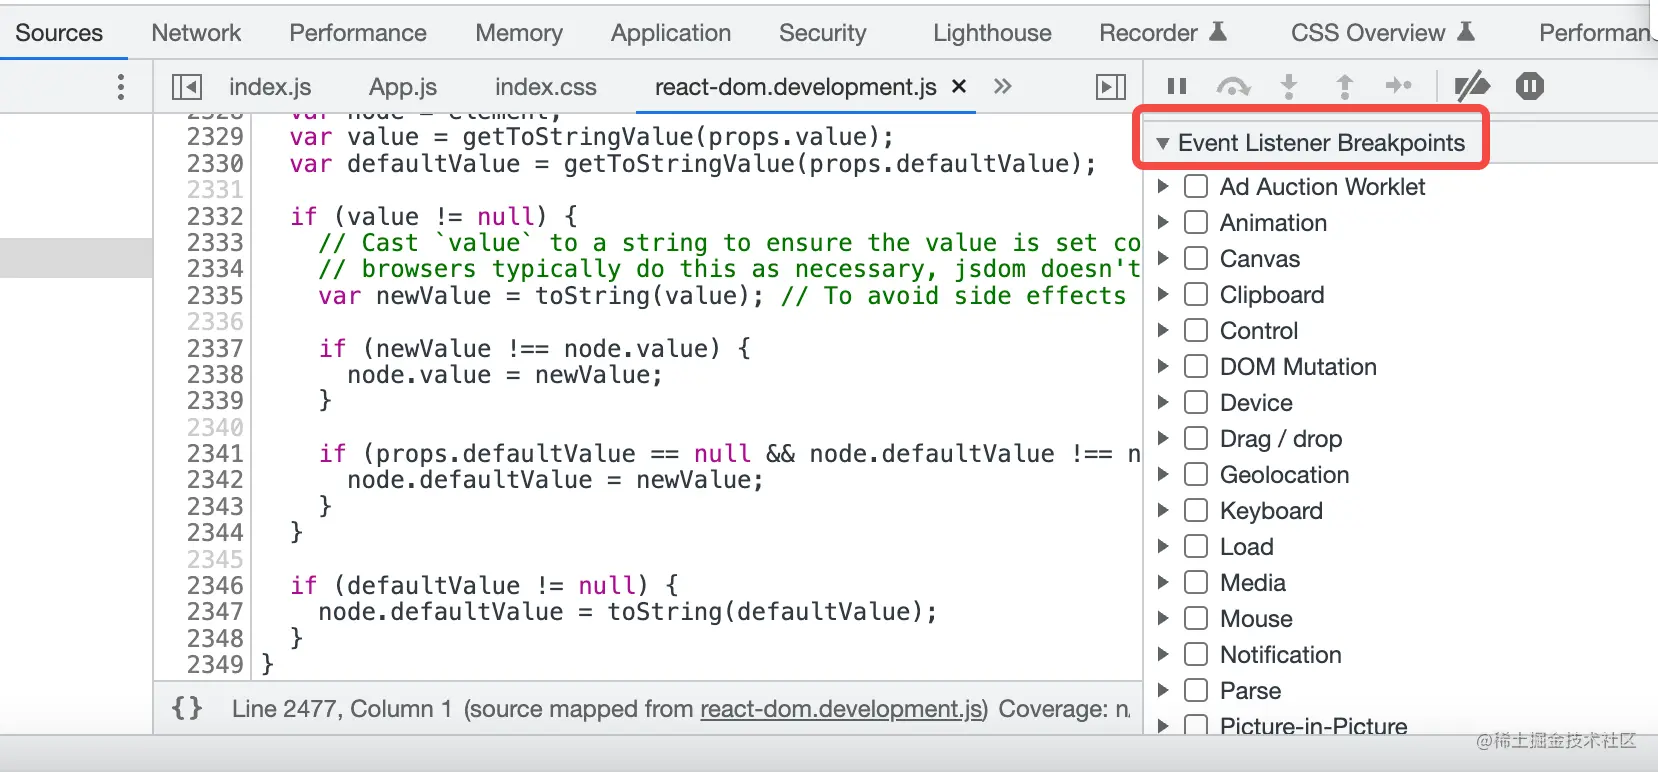The image size is (1658, 772).
Task: Pause script execution button
Action: tap(1177, 87)
